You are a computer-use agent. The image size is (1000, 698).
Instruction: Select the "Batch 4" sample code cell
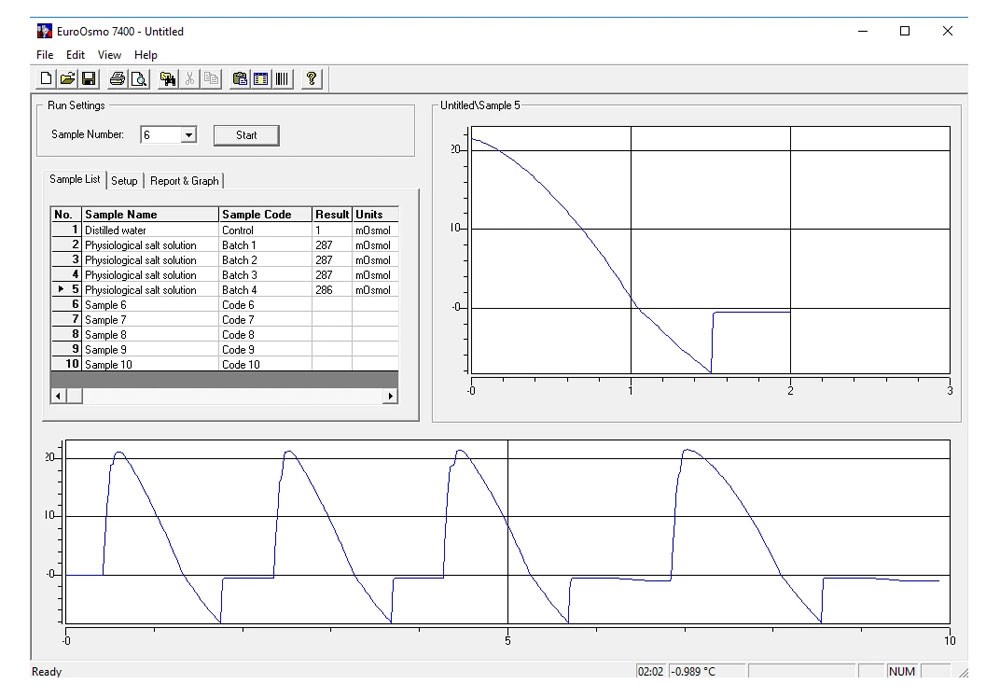point(265,290)
